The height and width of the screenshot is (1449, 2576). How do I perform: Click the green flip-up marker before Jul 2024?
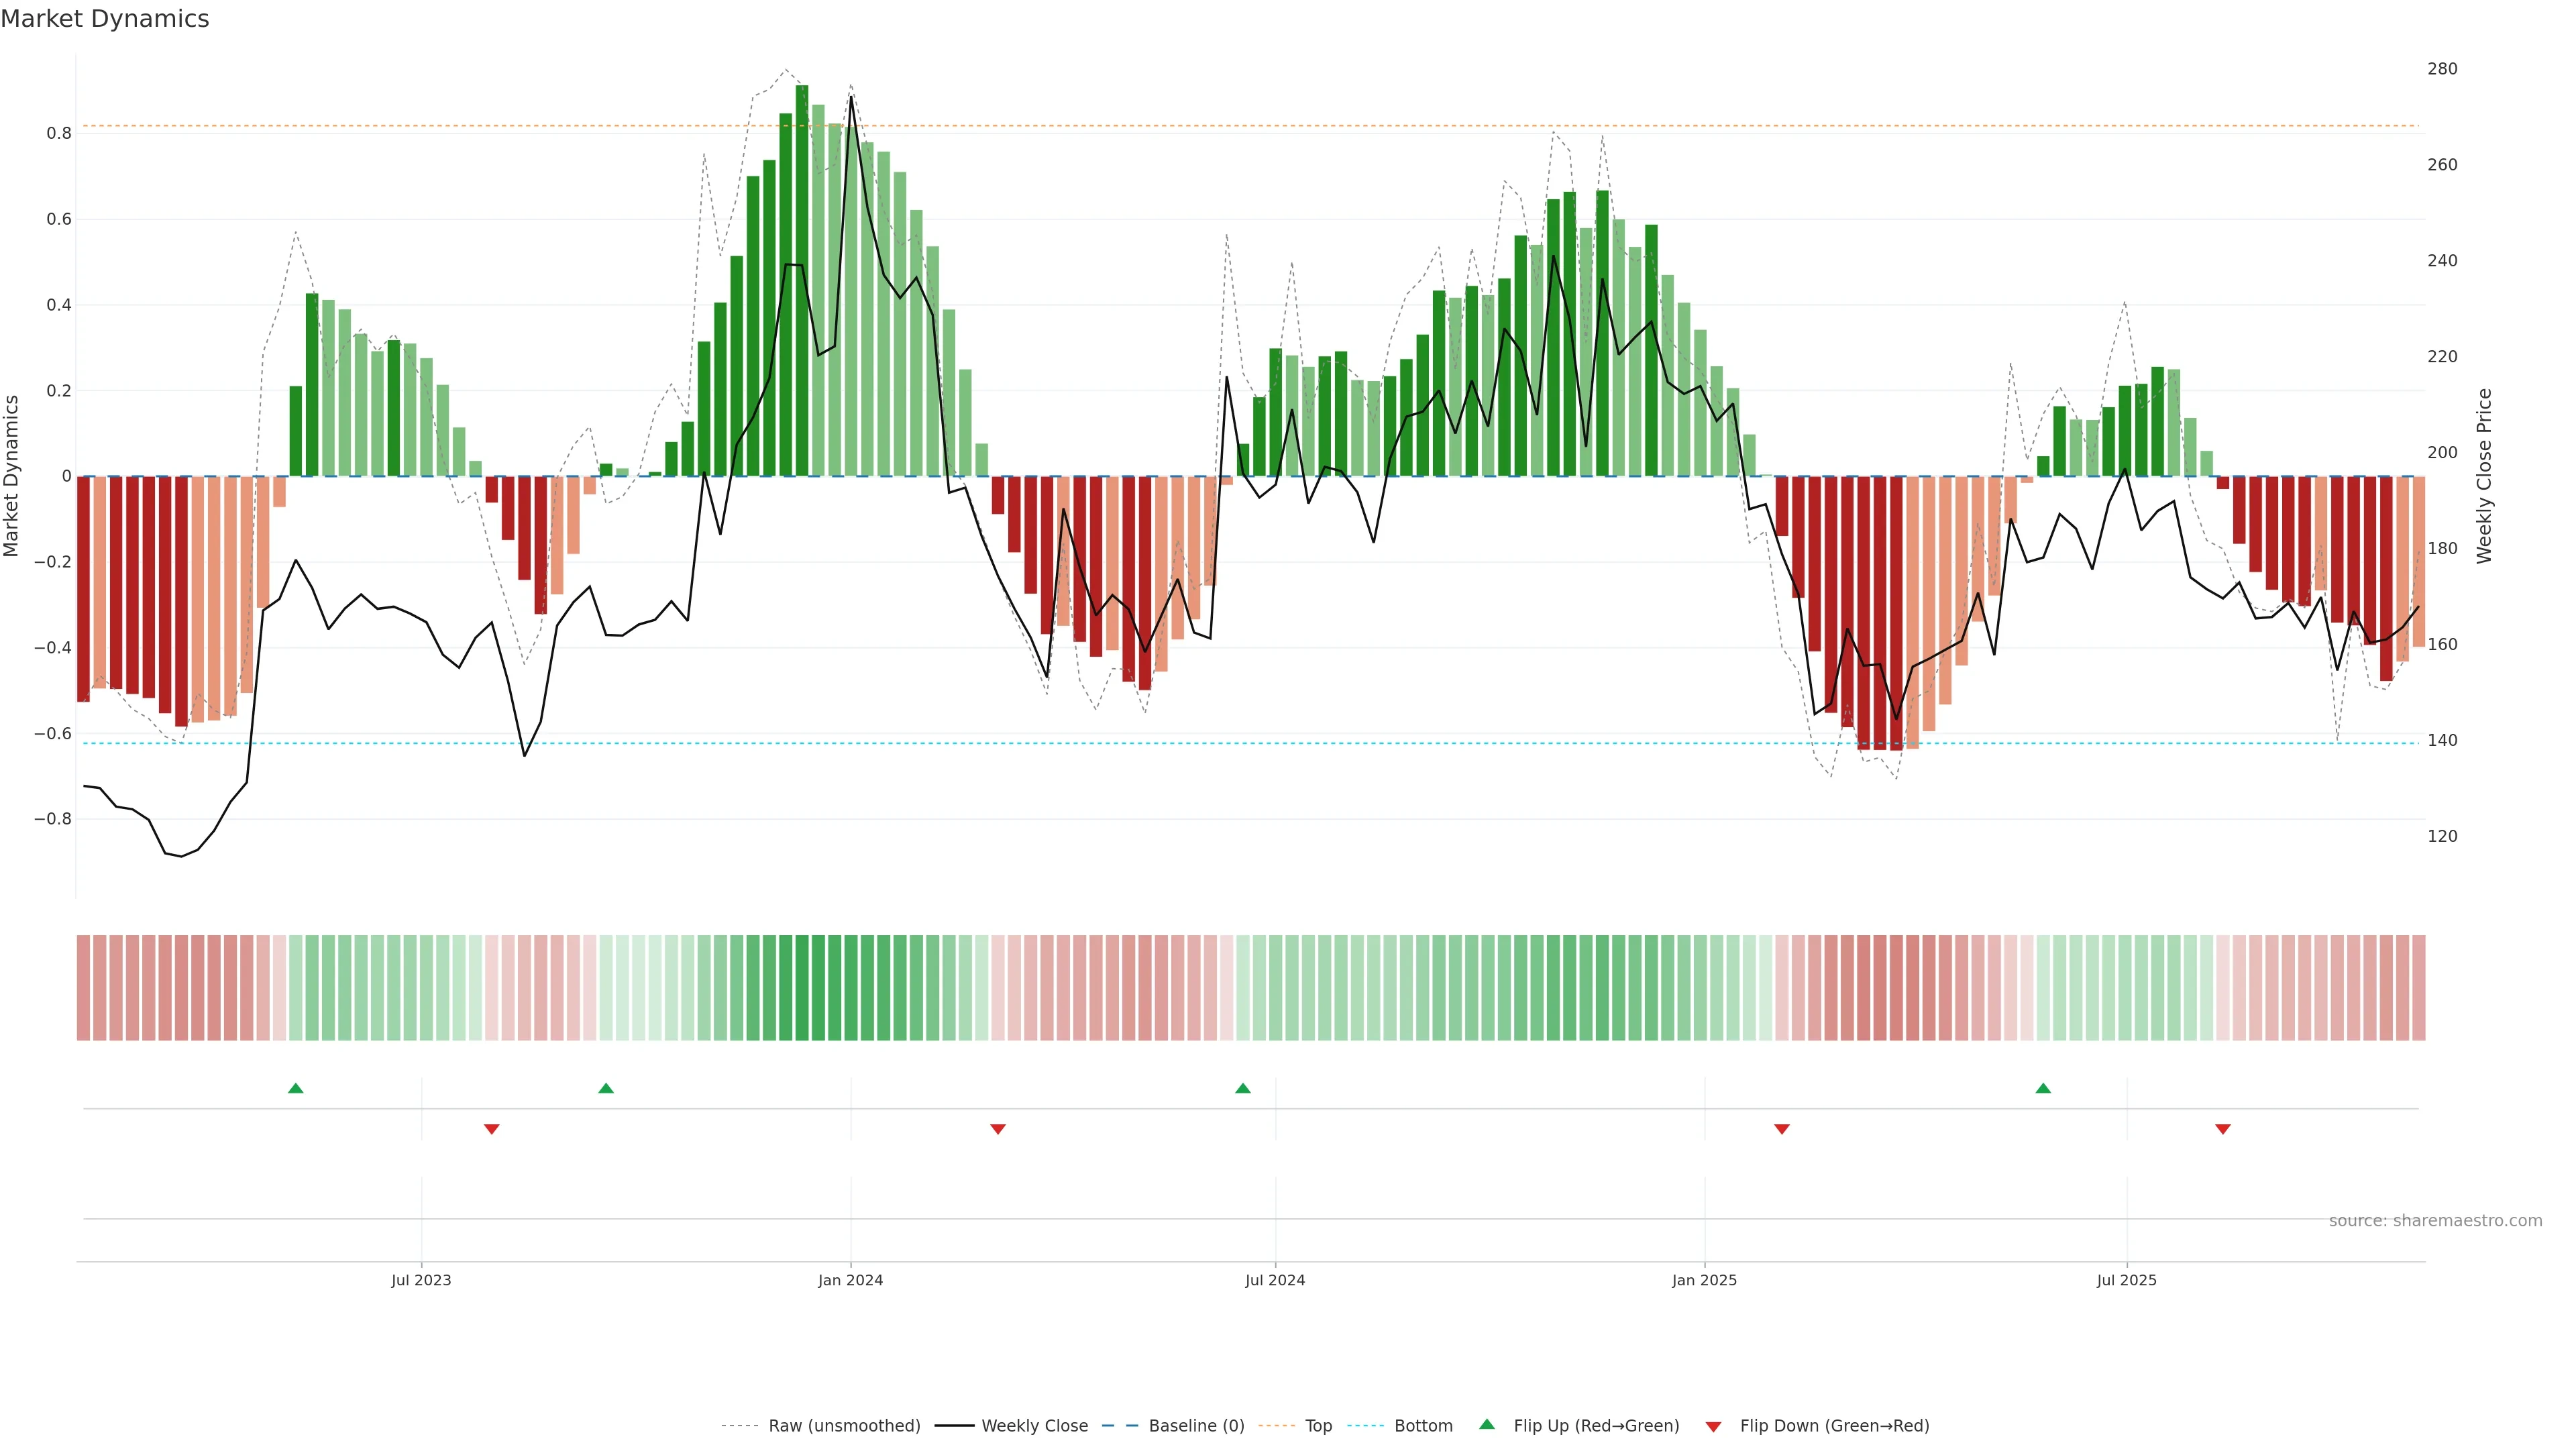(x=1242, y=1088)
